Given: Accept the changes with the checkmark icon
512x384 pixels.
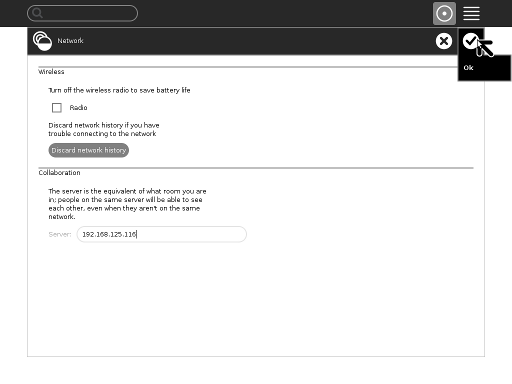Looking at the screenshot, I should point(470,41).
